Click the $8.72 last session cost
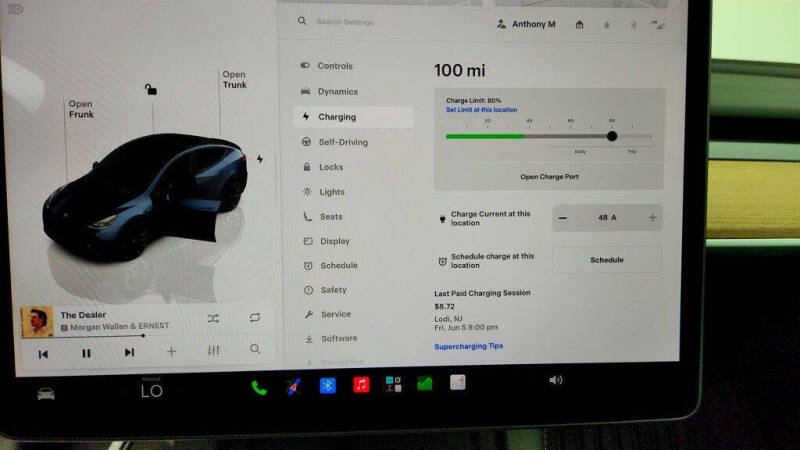Image resolution: width=800 pixels, height=450 pixels. 444,307
